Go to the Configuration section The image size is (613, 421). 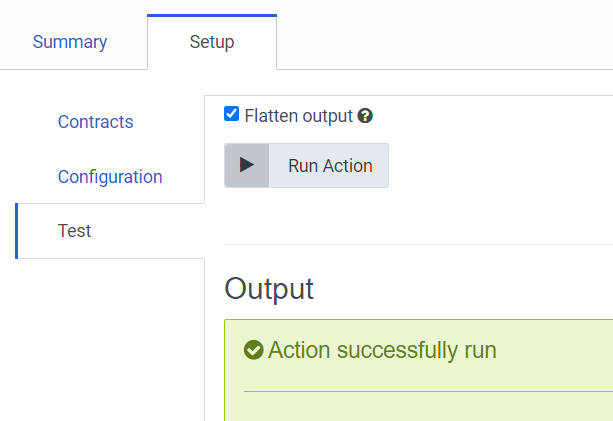point(110,177)
